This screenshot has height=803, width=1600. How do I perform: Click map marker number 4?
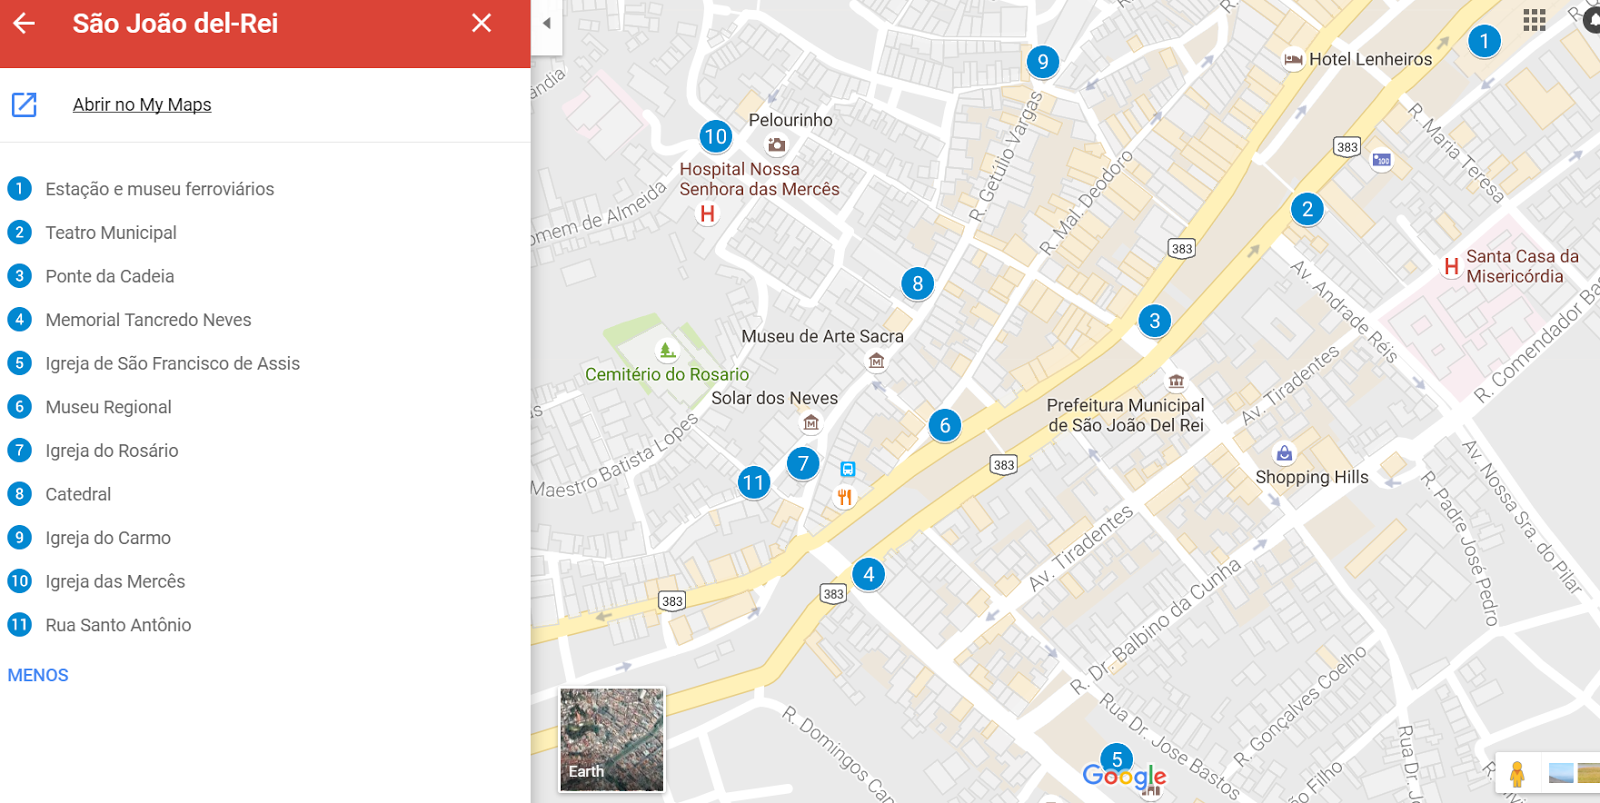[868, 574]
